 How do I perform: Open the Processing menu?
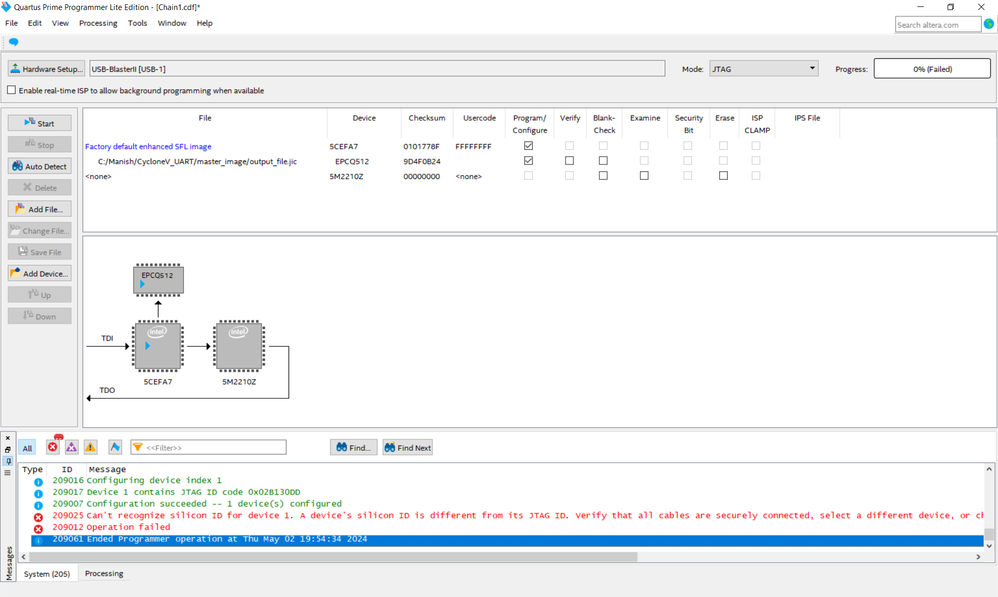point(98,23)
